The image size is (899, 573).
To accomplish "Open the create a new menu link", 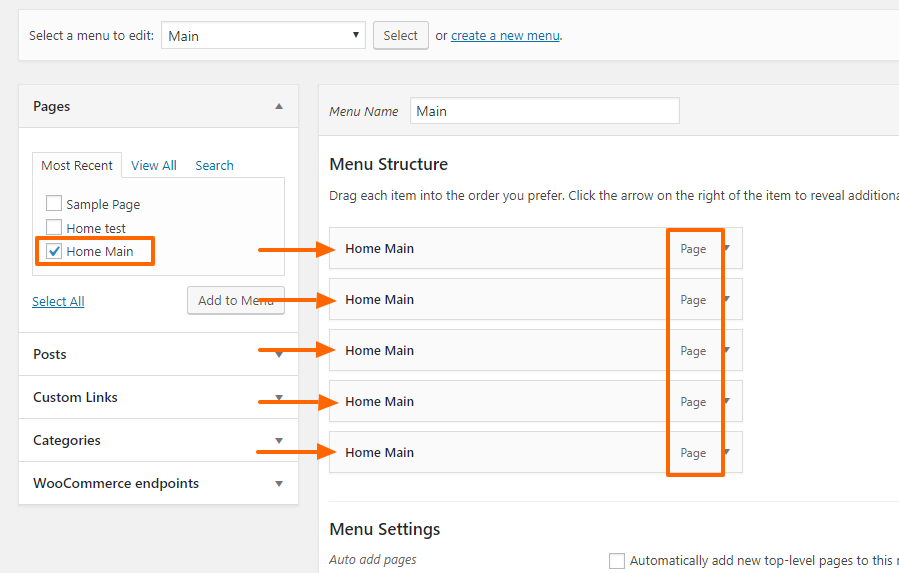I will tap(505, 36).
